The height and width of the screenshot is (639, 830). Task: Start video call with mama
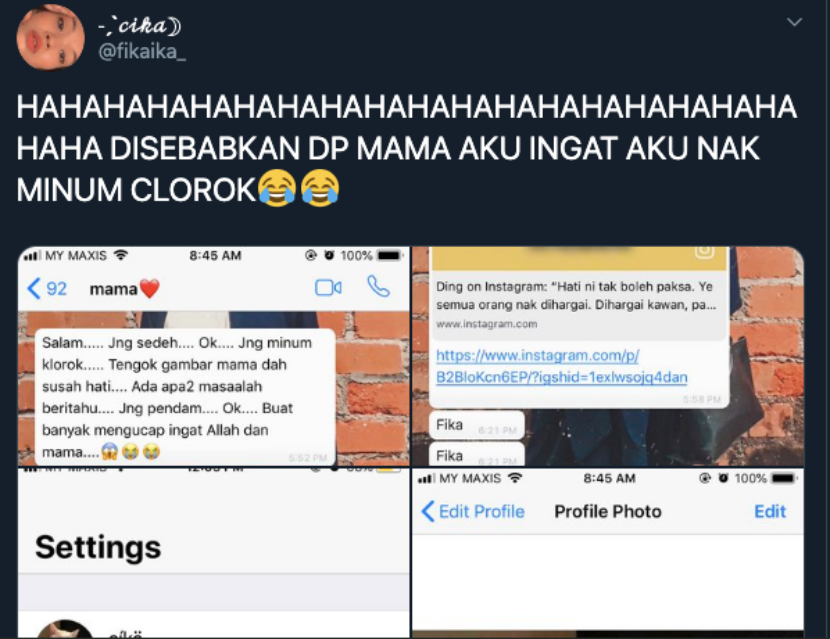tap(328, 287)
